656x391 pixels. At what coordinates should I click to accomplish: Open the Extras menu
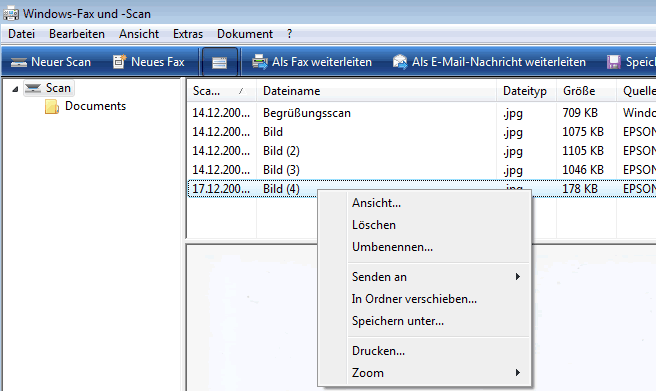tap(188, 34)
